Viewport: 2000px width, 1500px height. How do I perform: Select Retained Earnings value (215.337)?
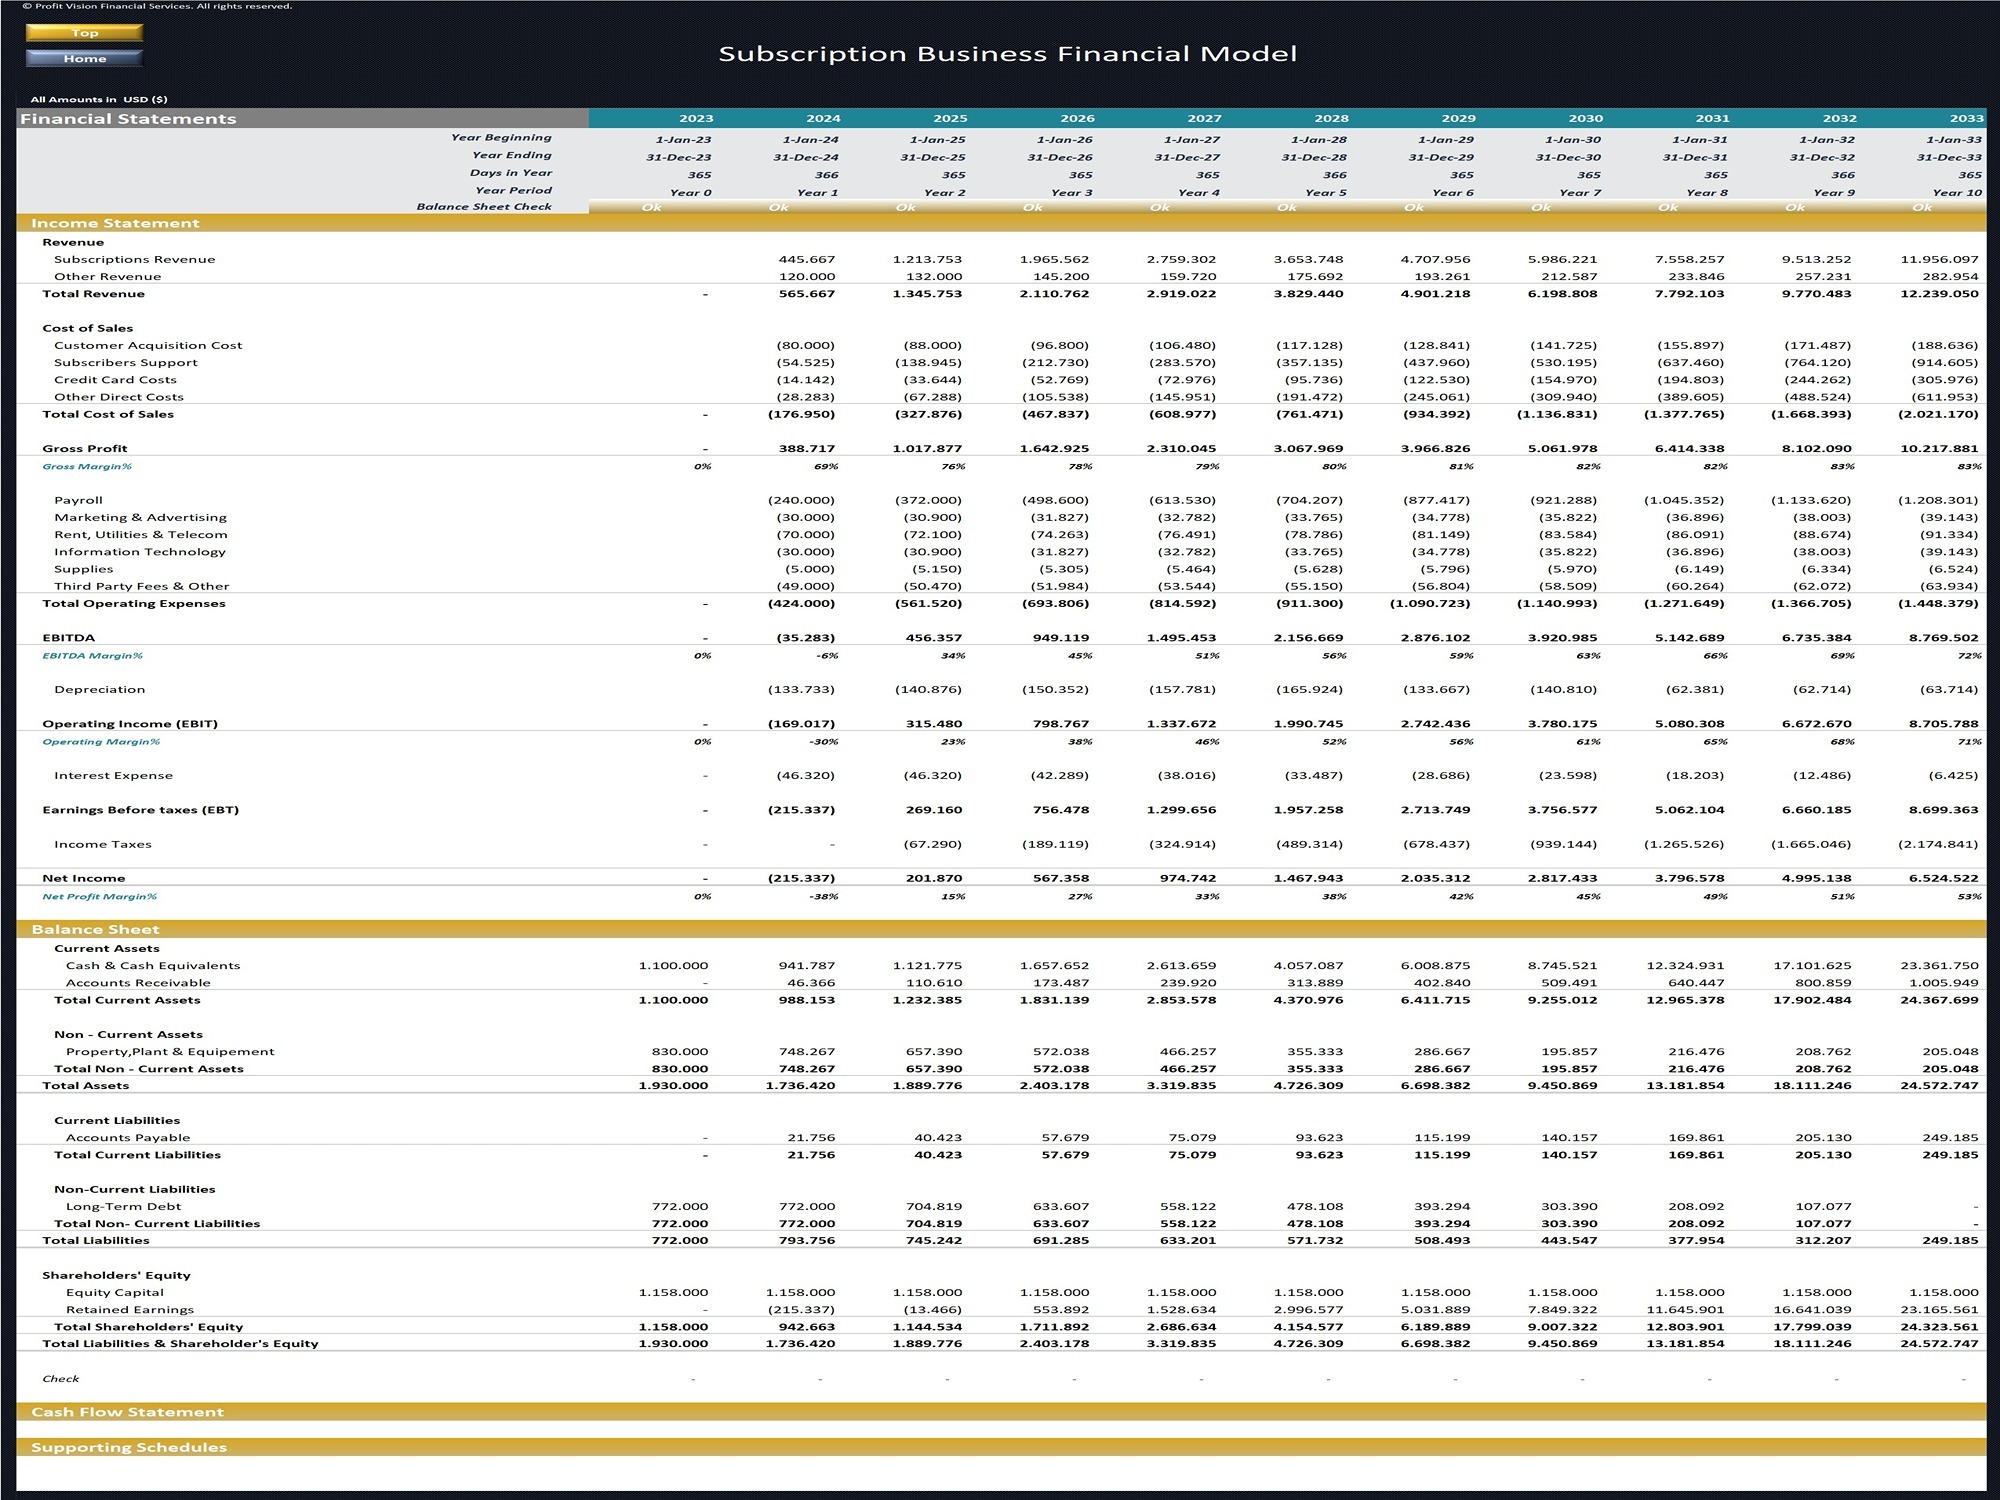tap(801, 1310)
